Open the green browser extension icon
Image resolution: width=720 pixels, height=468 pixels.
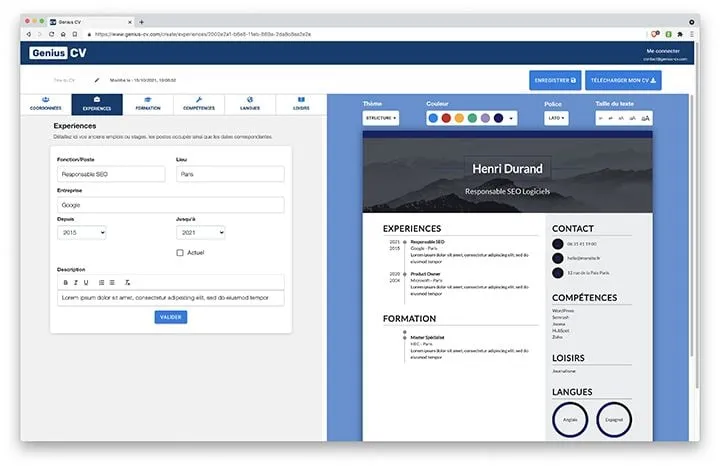[x=669, y=34]
